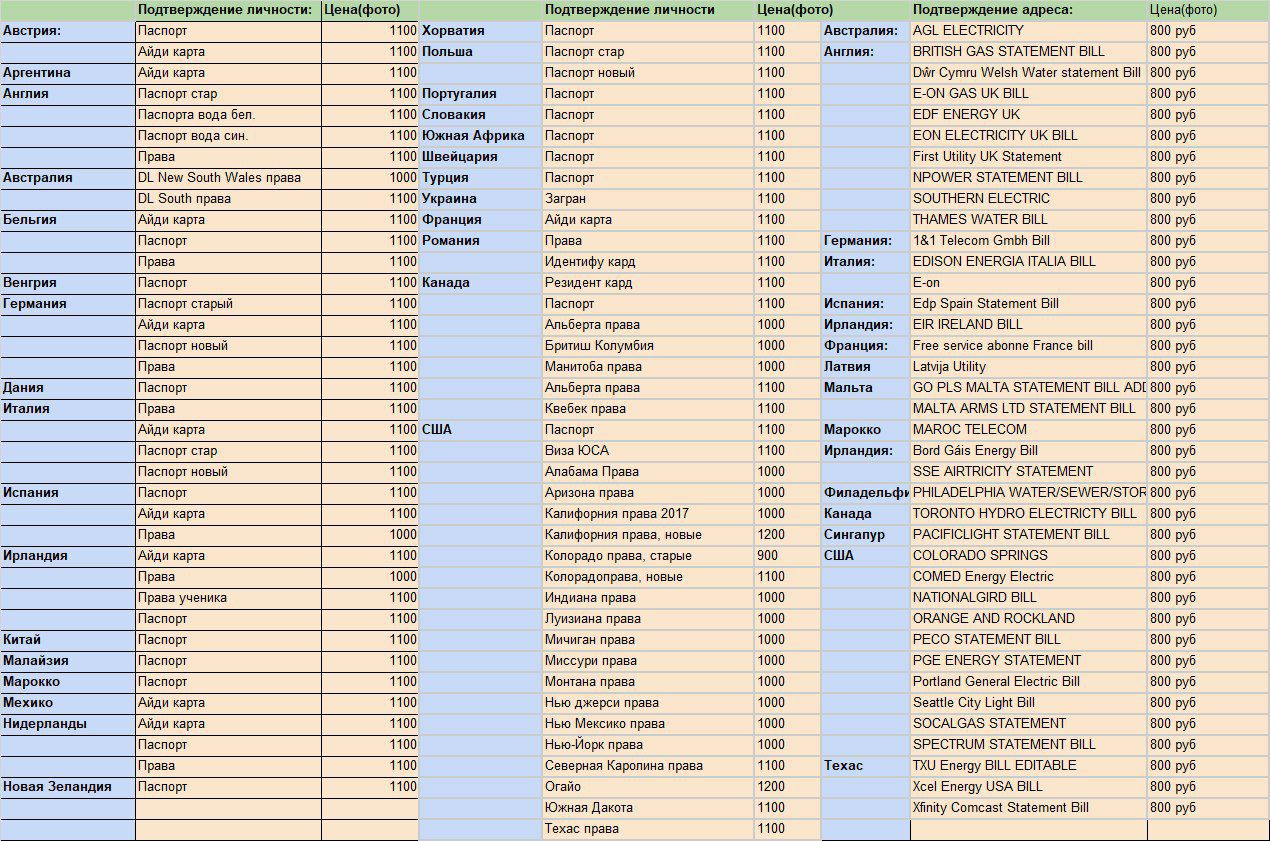Image resolution: width=1270 pixels, height=841 pixels.
Task: Select the 'Мичиган права' cell
Action: click(648, 640)
